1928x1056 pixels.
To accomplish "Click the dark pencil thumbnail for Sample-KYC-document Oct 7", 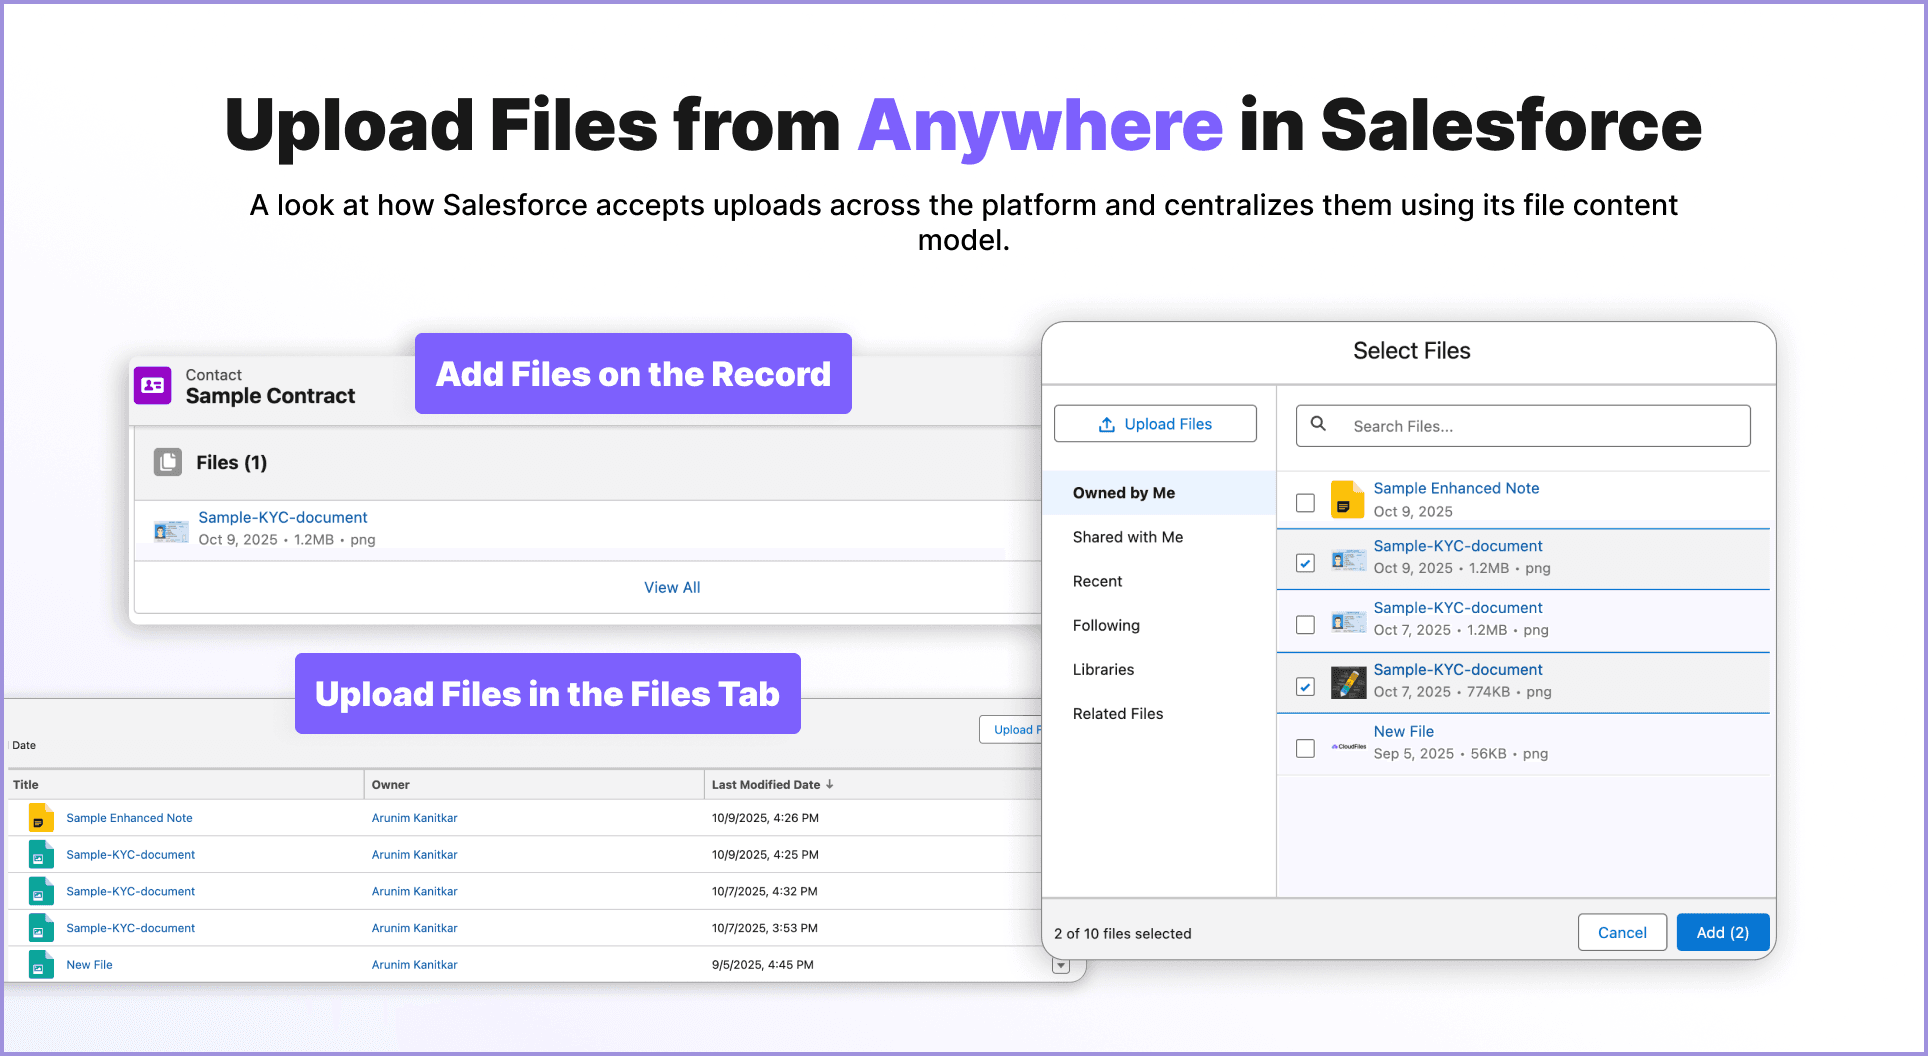I will (1347, 683).
